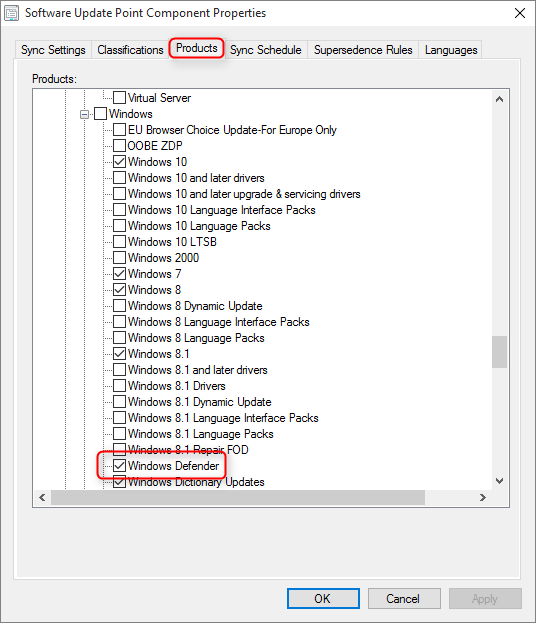Enable Windows 8.1 Dynamic Update checkbox
Viewport: 536px width, 623px height.
120,402
